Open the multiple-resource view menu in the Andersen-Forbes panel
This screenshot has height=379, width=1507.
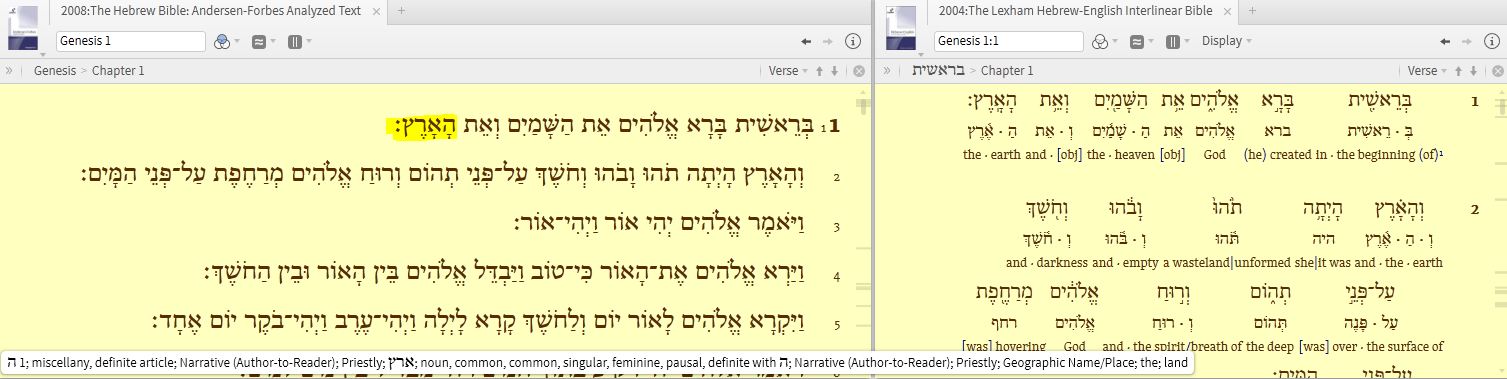(x=299, y=42)
